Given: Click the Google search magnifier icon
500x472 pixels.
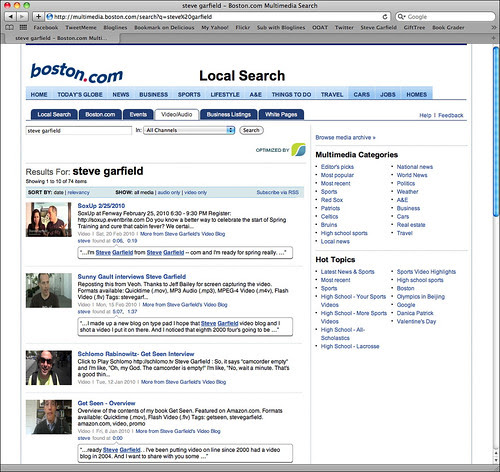Looking at the screenshot, I should (x=401, y=16).
